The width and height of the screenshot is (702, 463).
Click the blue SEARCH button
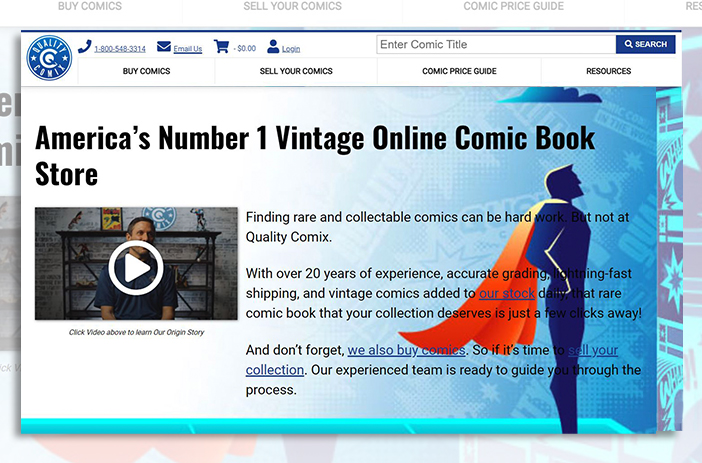[x=646, y=44]
